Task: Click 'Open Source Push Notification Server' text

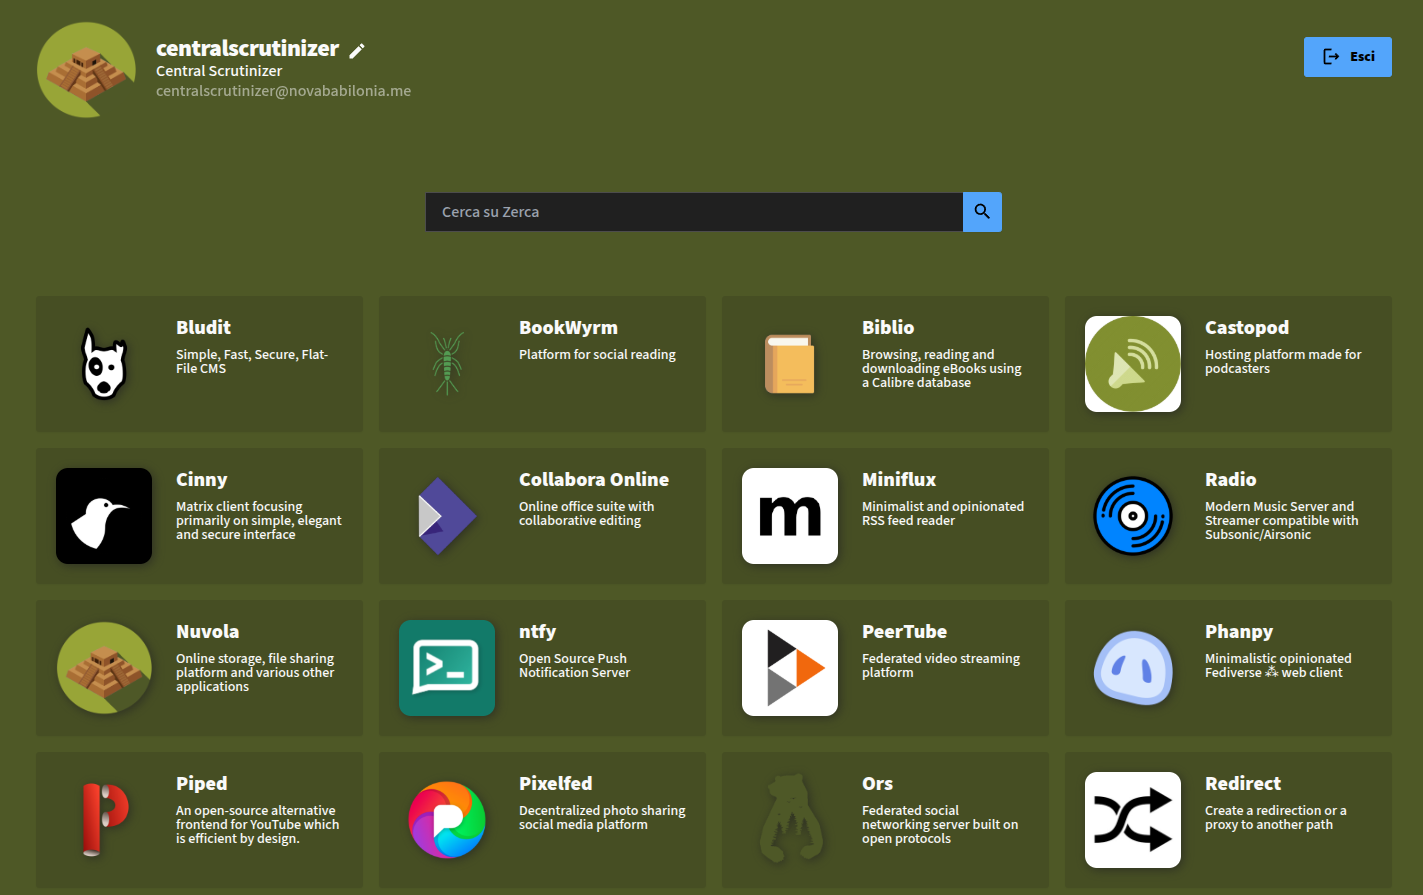Action: click(x=574, y=665)
